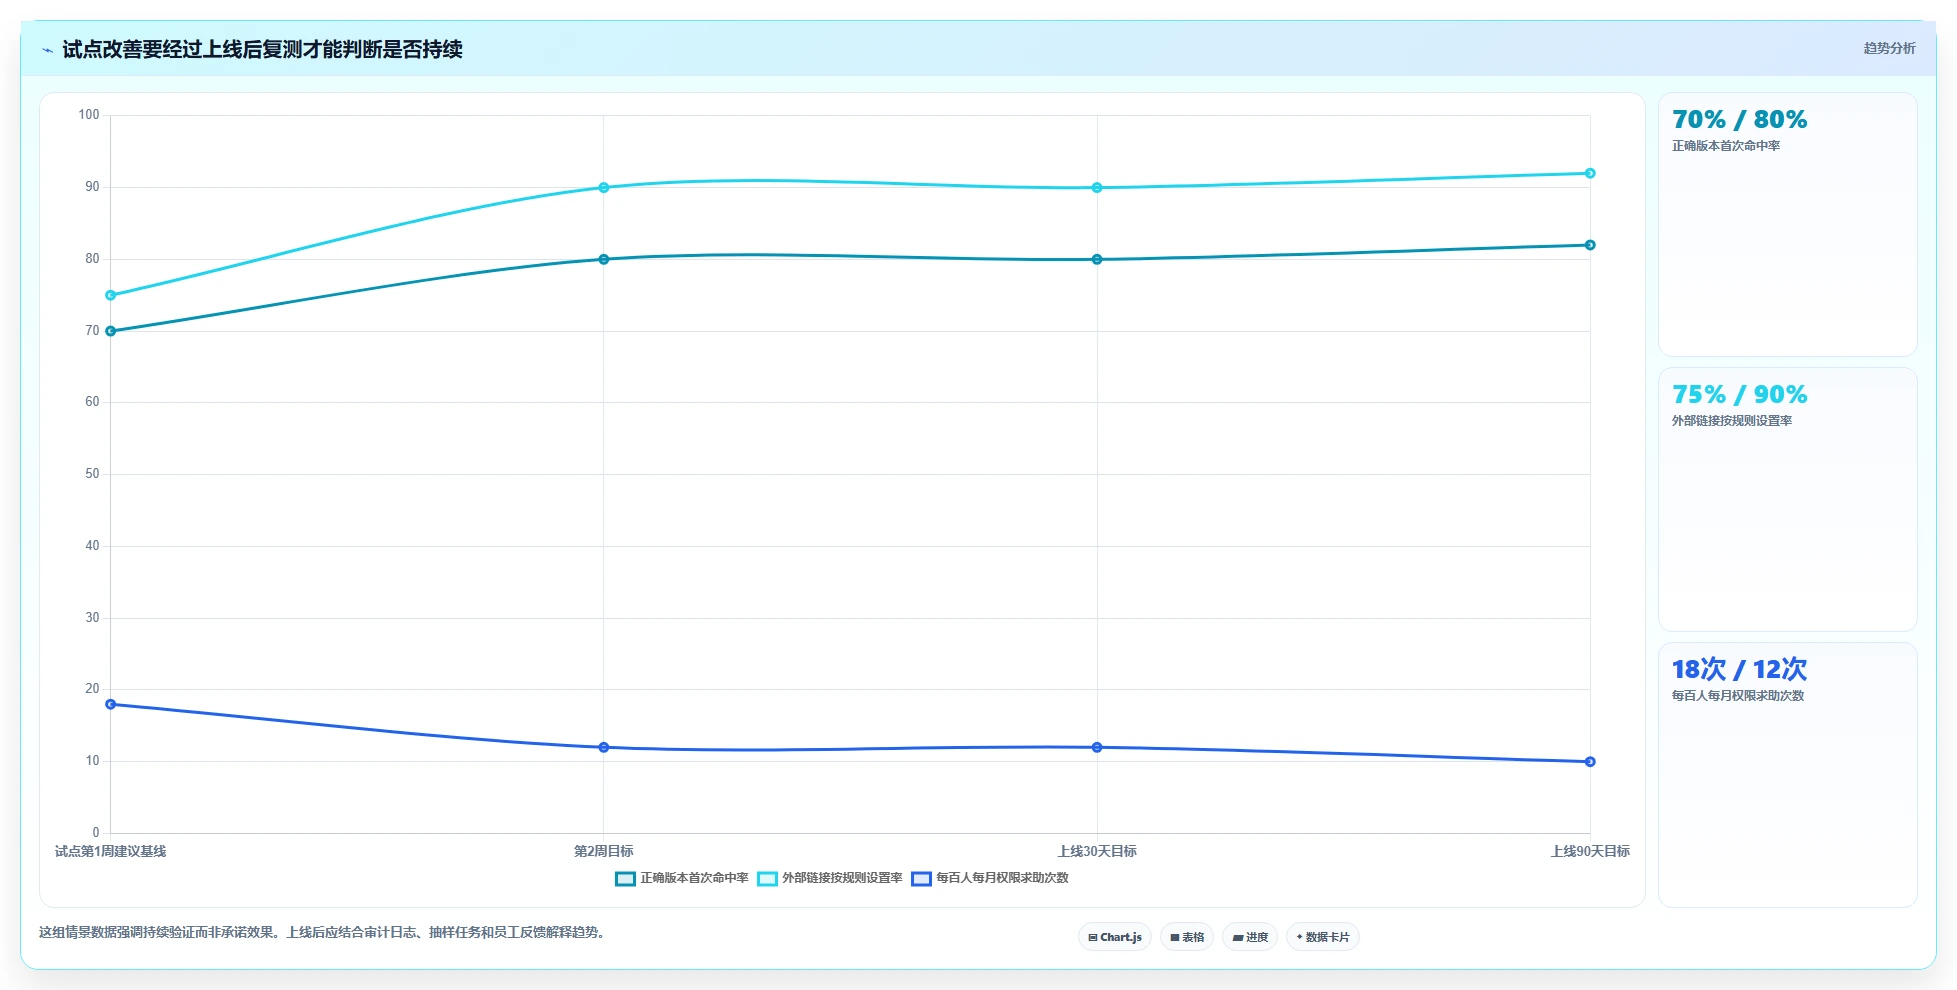Click 每百人每月权限求助次数 point at 第2周目标
Screen dimensions: 1957x990
click(604, 747)
